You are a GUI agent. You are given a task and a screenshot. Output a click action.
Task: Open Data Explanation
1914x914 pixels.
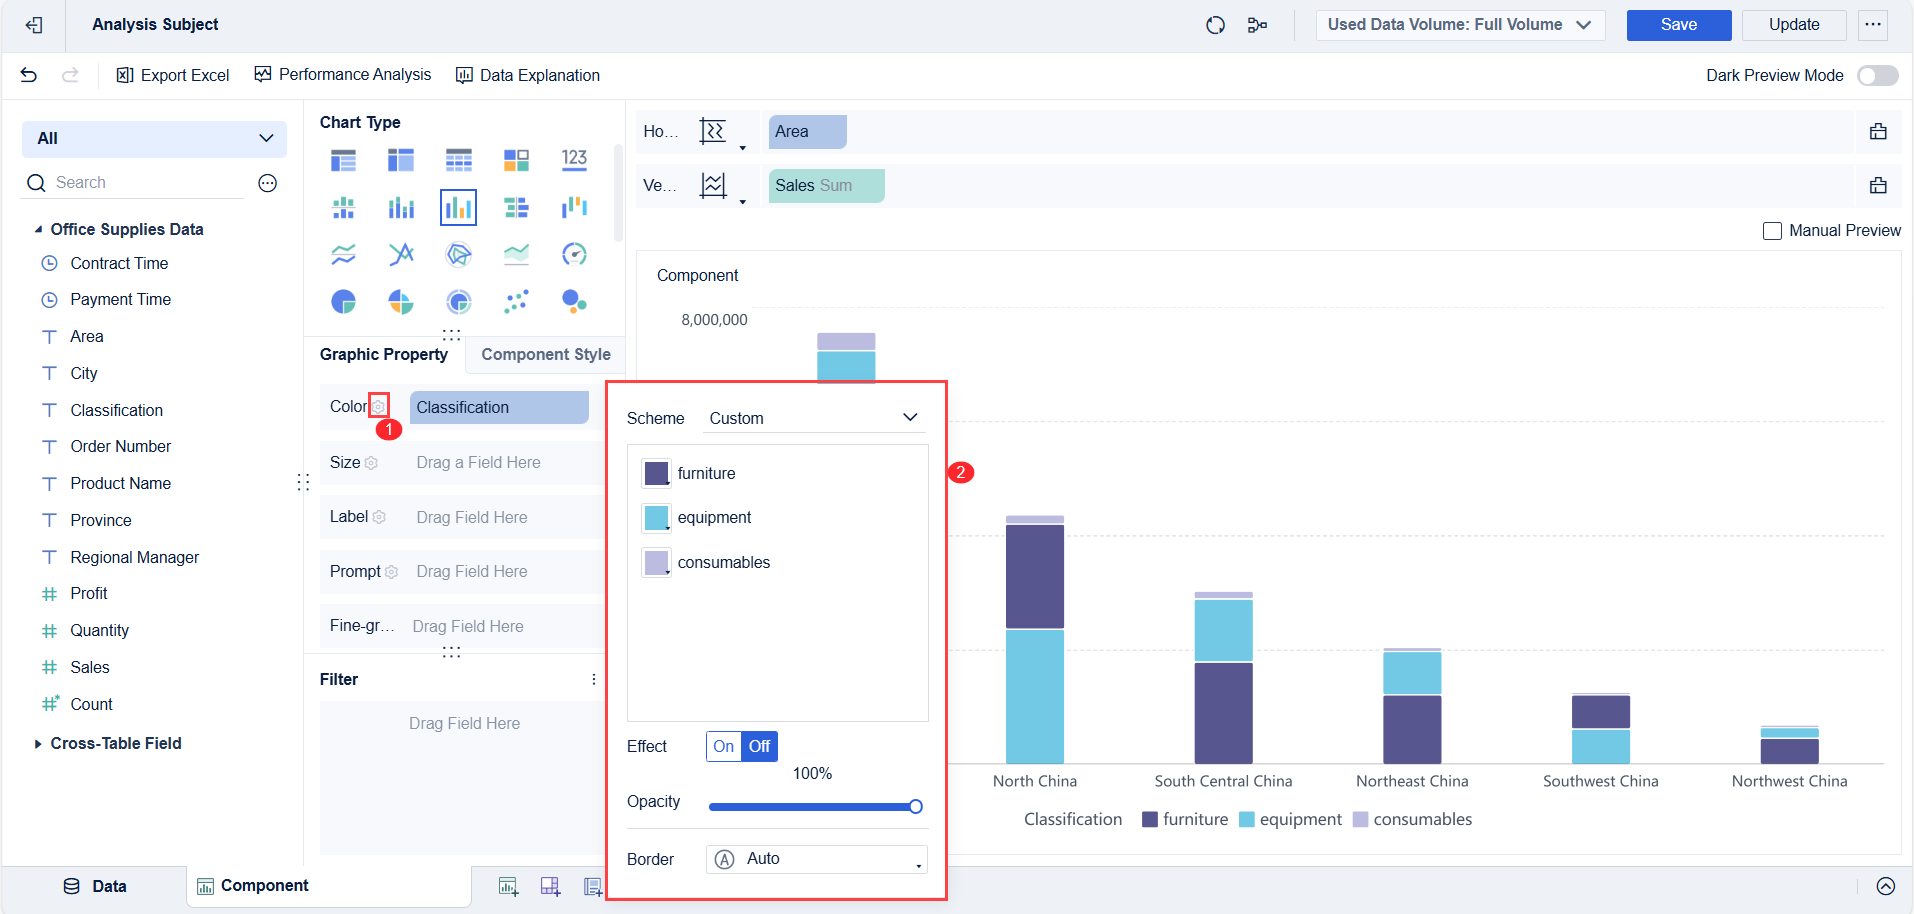[528, 75]
